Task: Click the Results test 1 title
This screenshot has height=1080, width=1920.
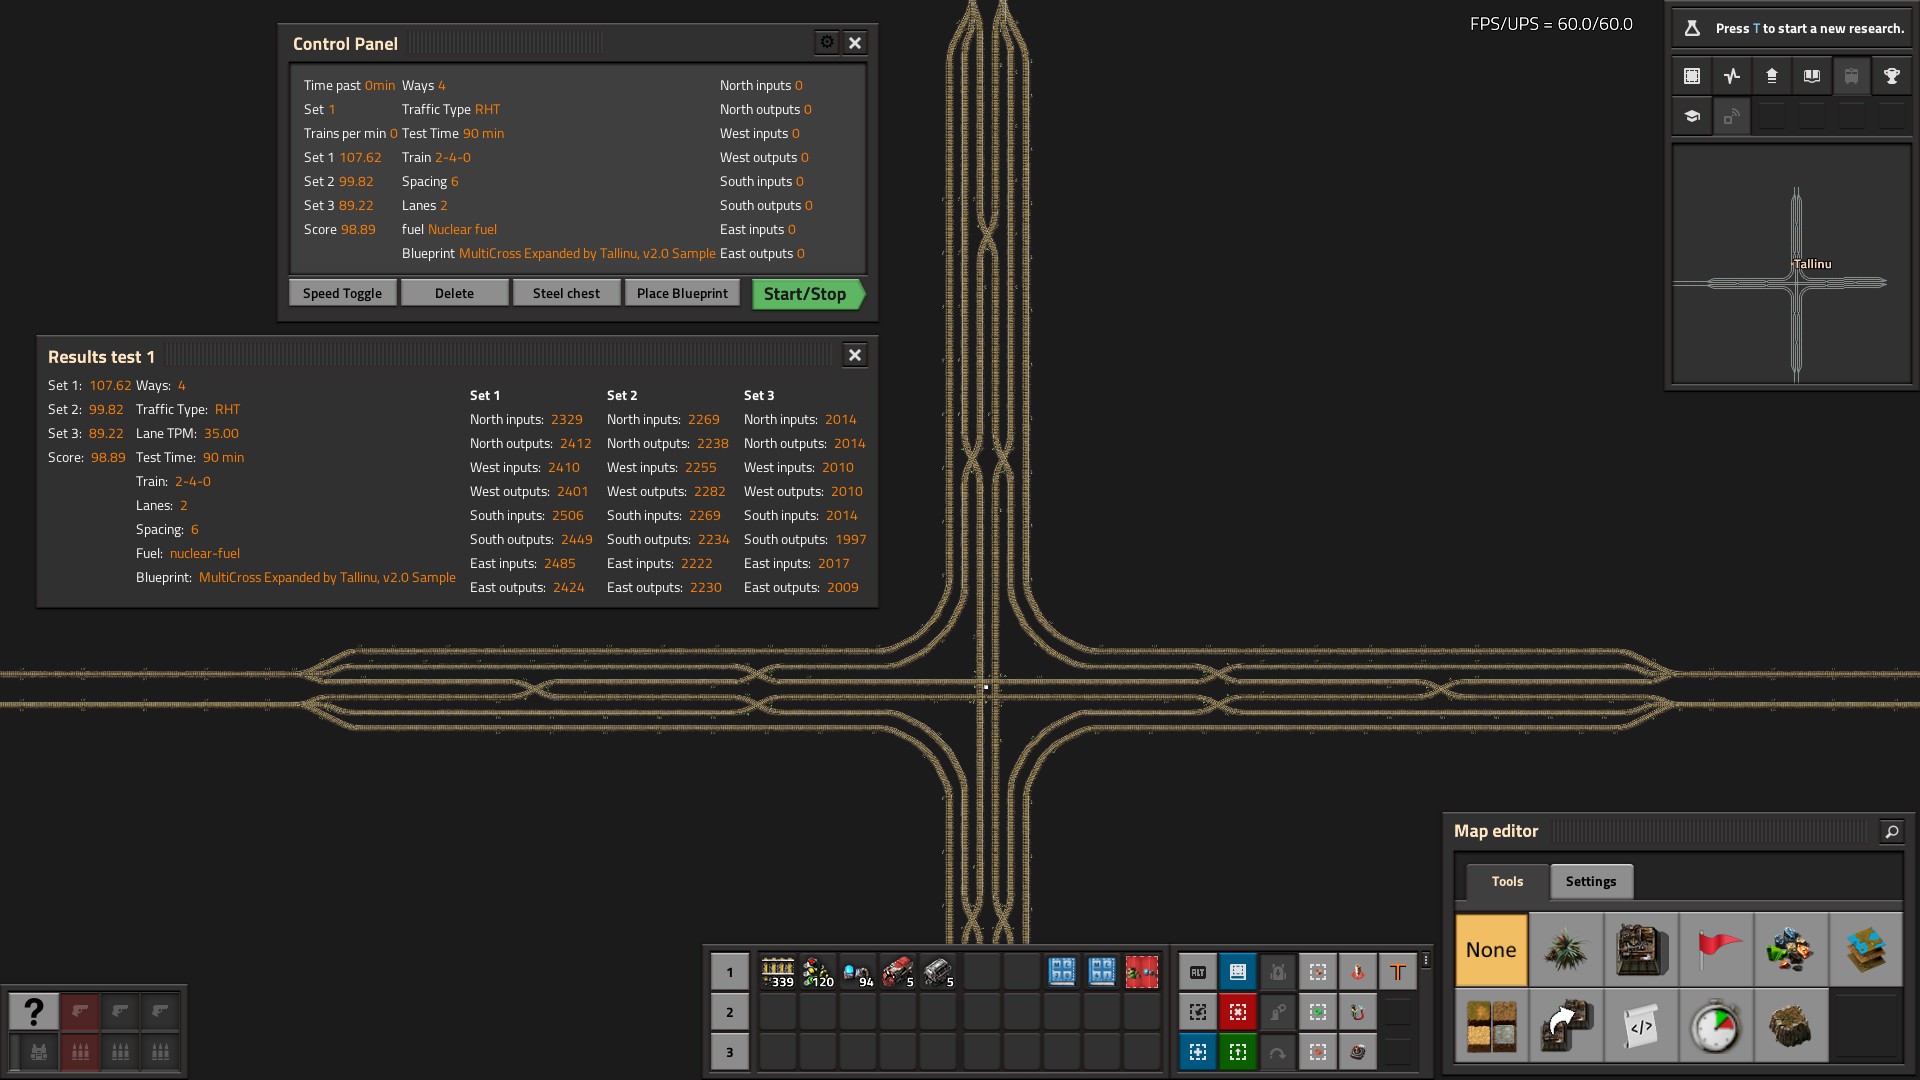Action: (101, 357)
